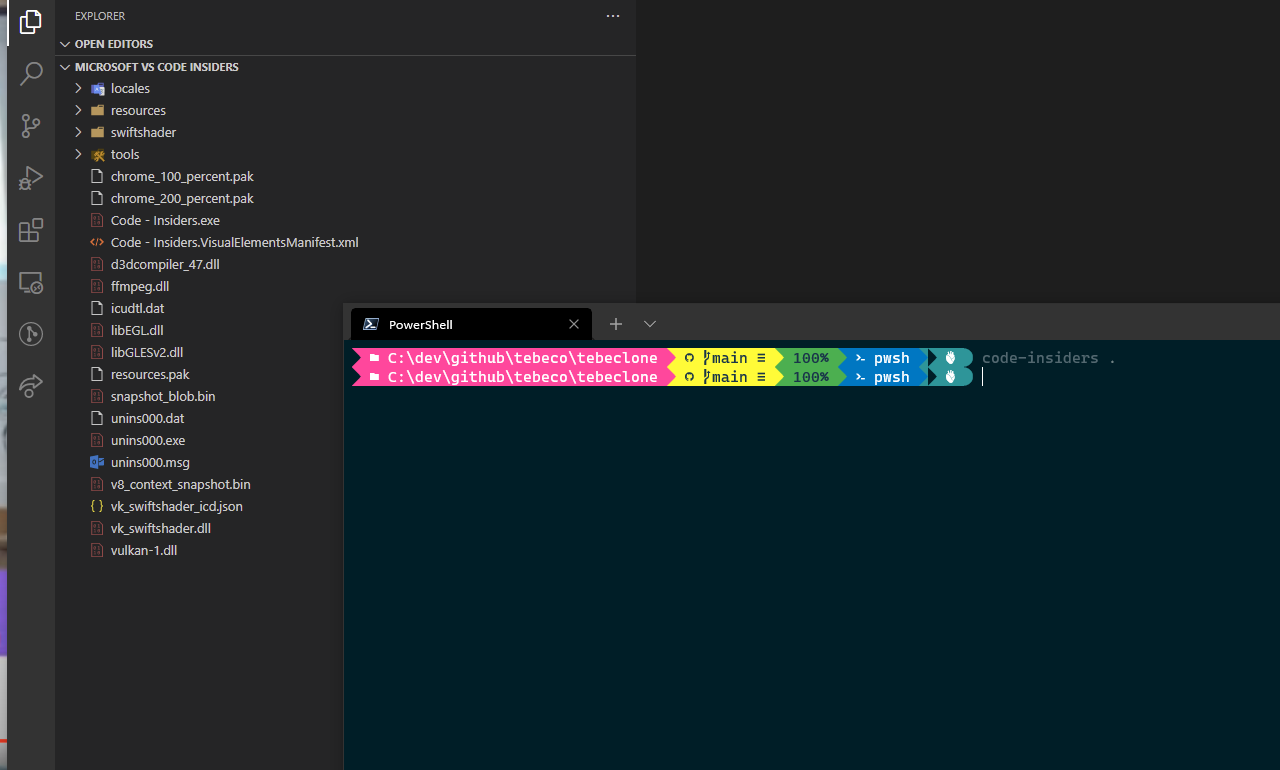Open the Source Control view
Image resolution: width=1280 pixels, height=770 pixels.
(x=30, y=126)
